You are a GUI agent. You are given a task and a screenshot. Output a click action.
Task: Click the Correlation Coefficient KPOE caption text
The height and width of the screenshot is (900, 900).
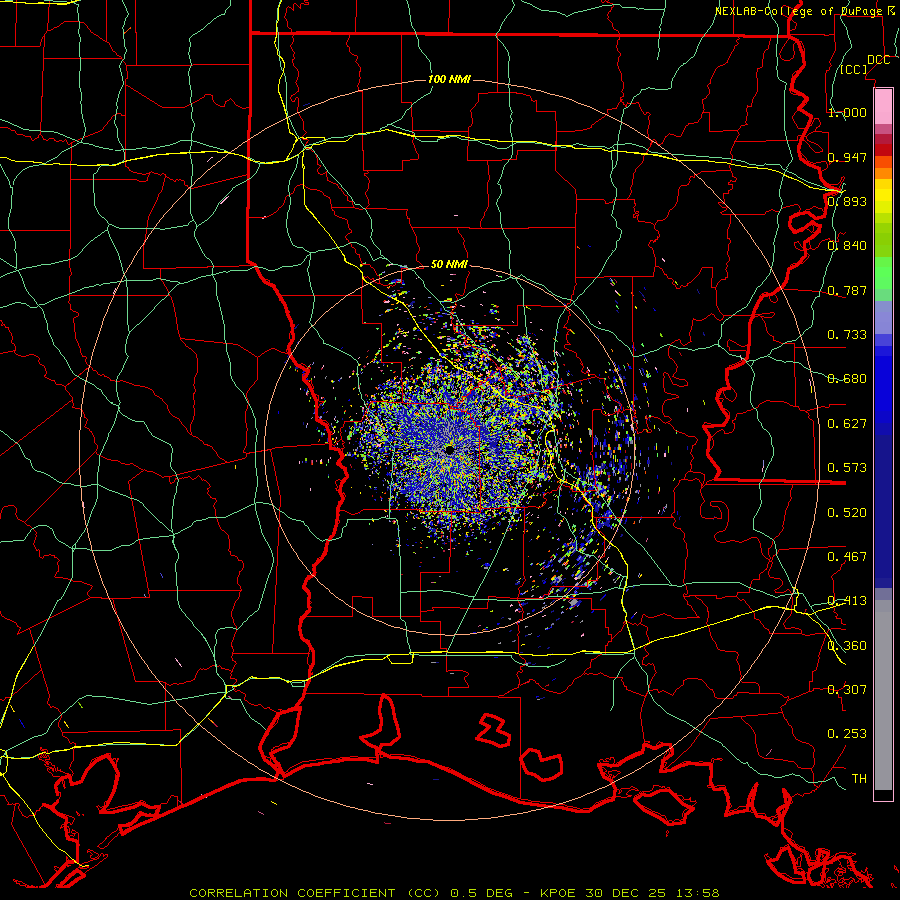454,893
